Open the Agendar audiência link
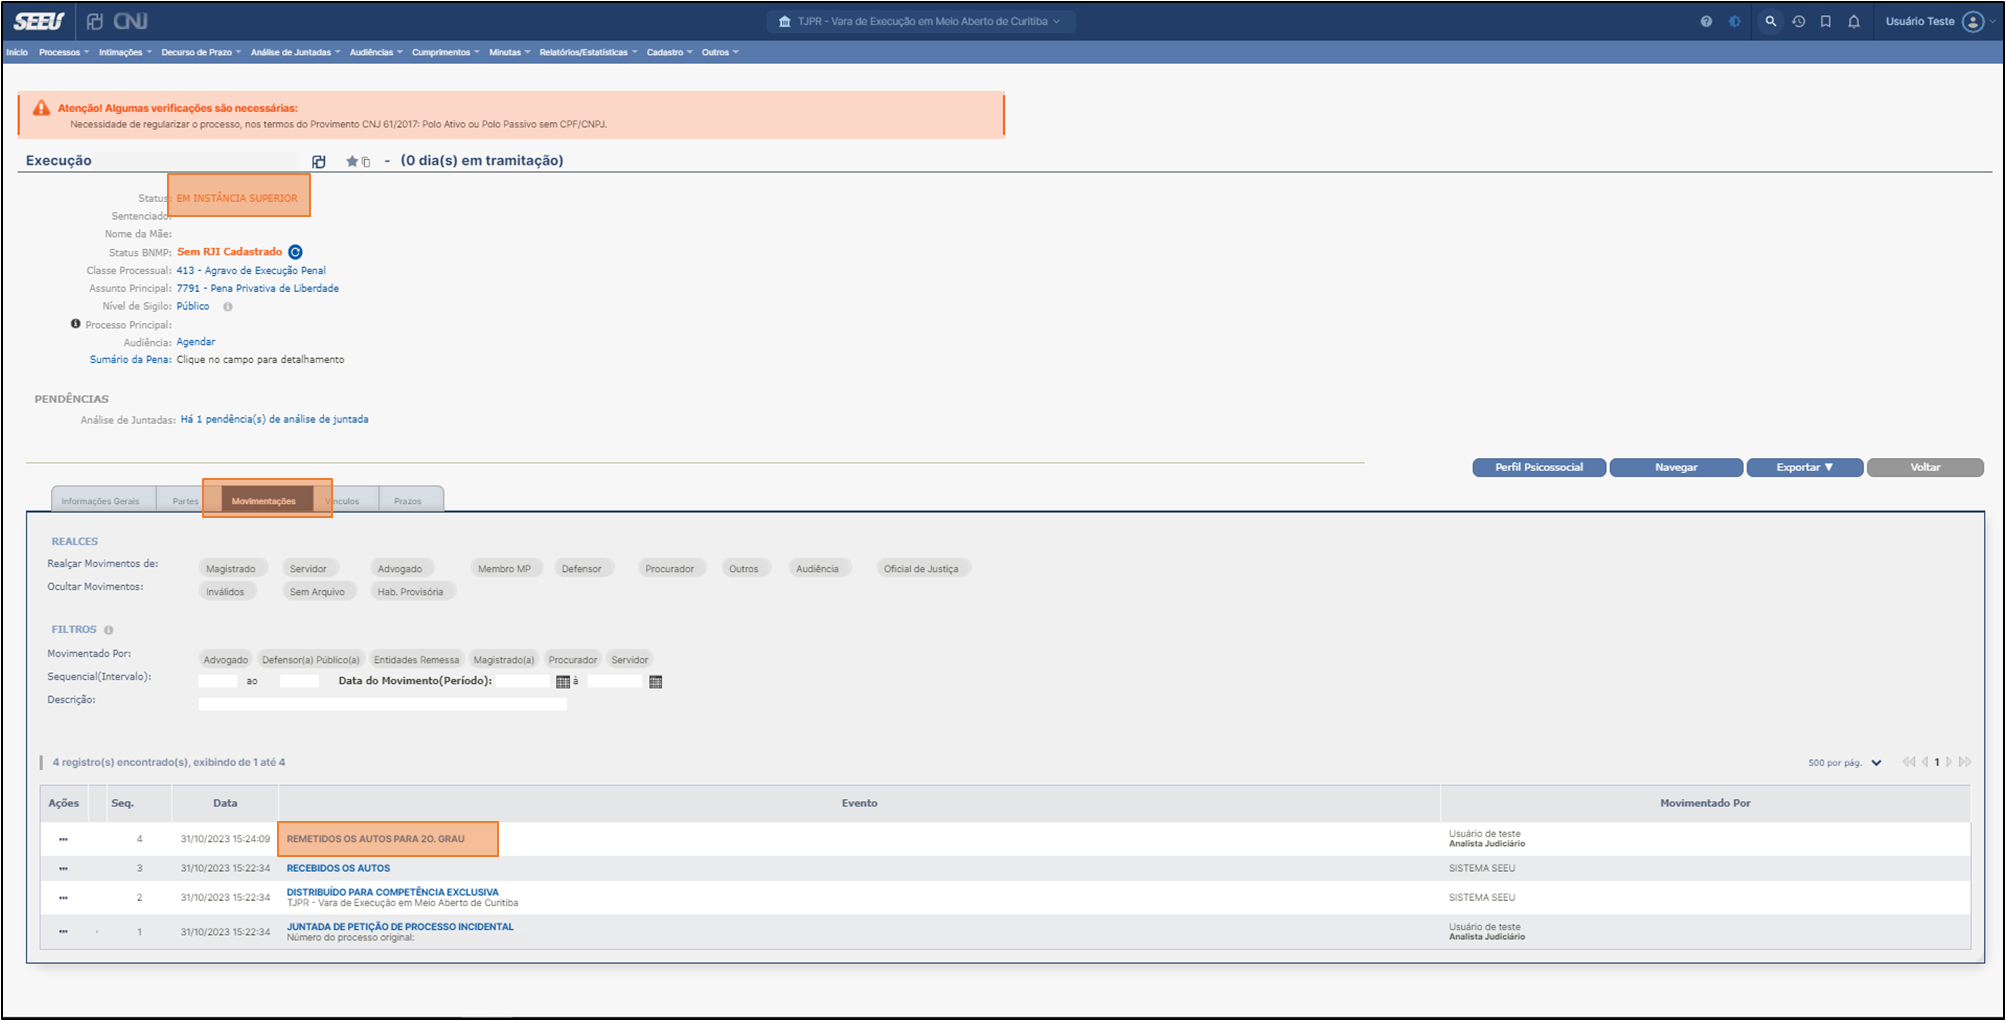The image size is (2006, 1021). point(195,342)
